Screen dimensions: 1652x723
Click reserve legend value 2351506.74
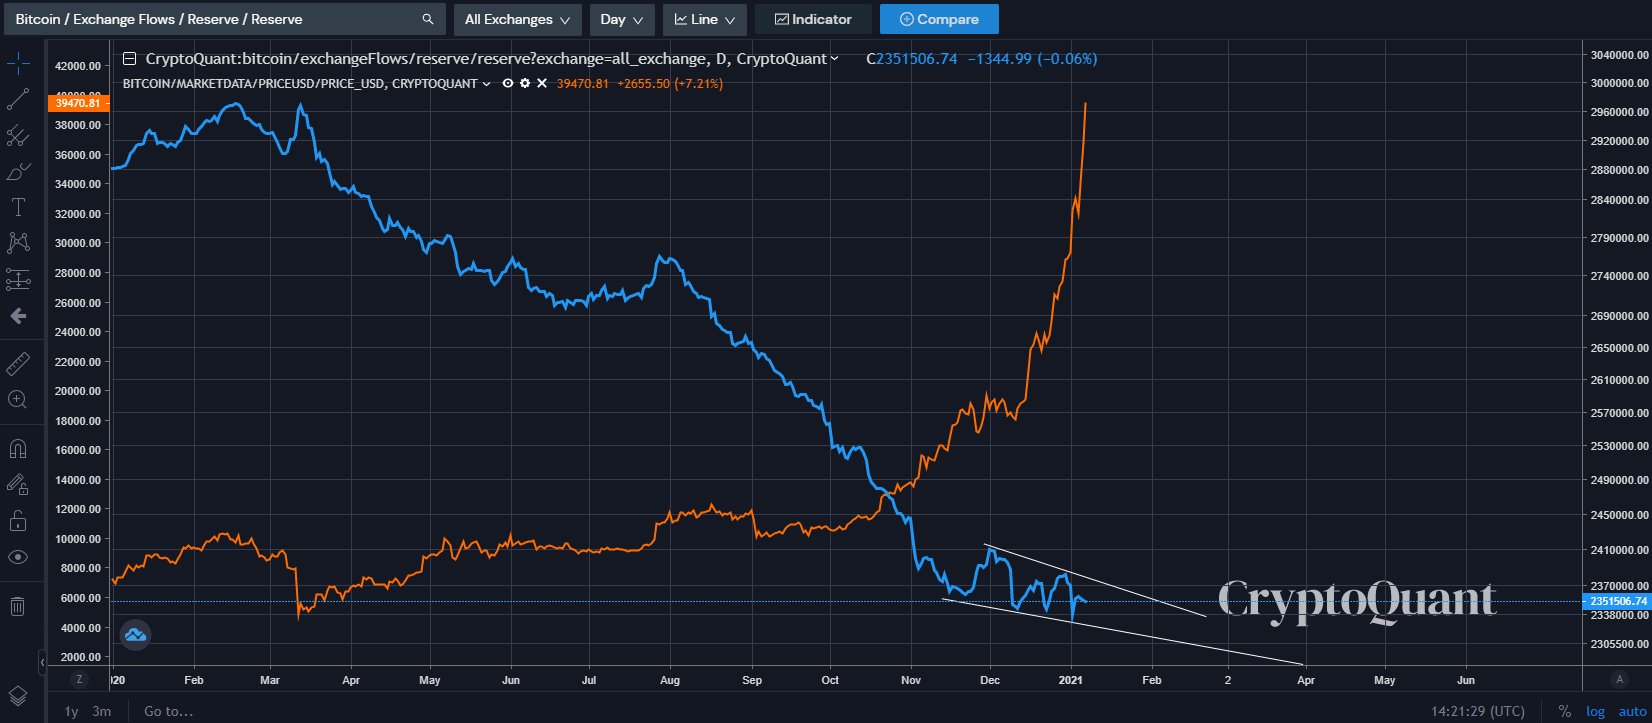(x=916, y=59)
